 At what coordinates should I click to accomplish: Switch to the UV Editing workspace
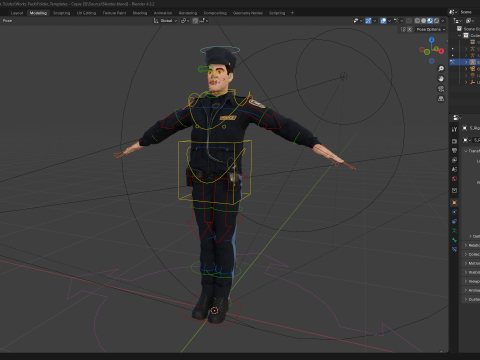pos(86,13)
